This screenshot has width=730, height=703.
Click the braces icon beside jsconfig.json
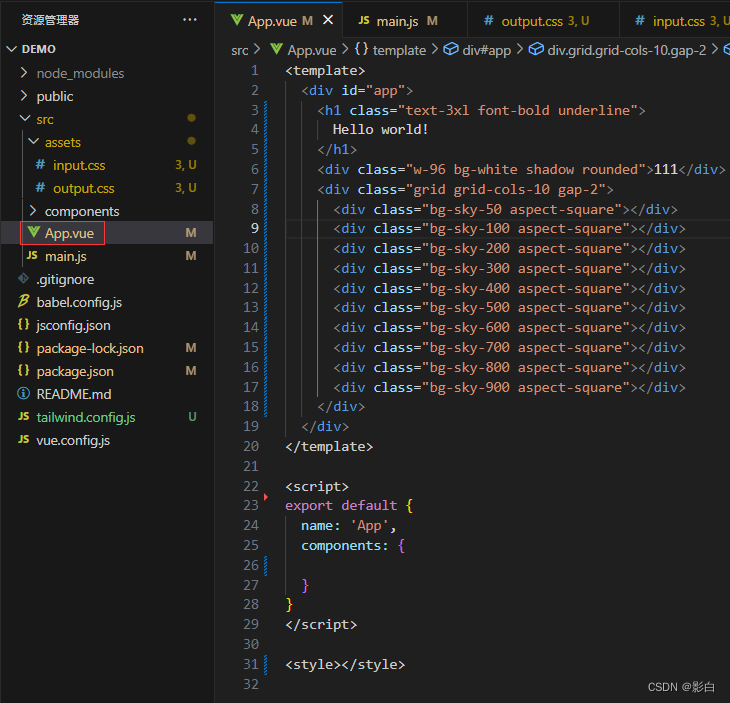click(23, 324)
